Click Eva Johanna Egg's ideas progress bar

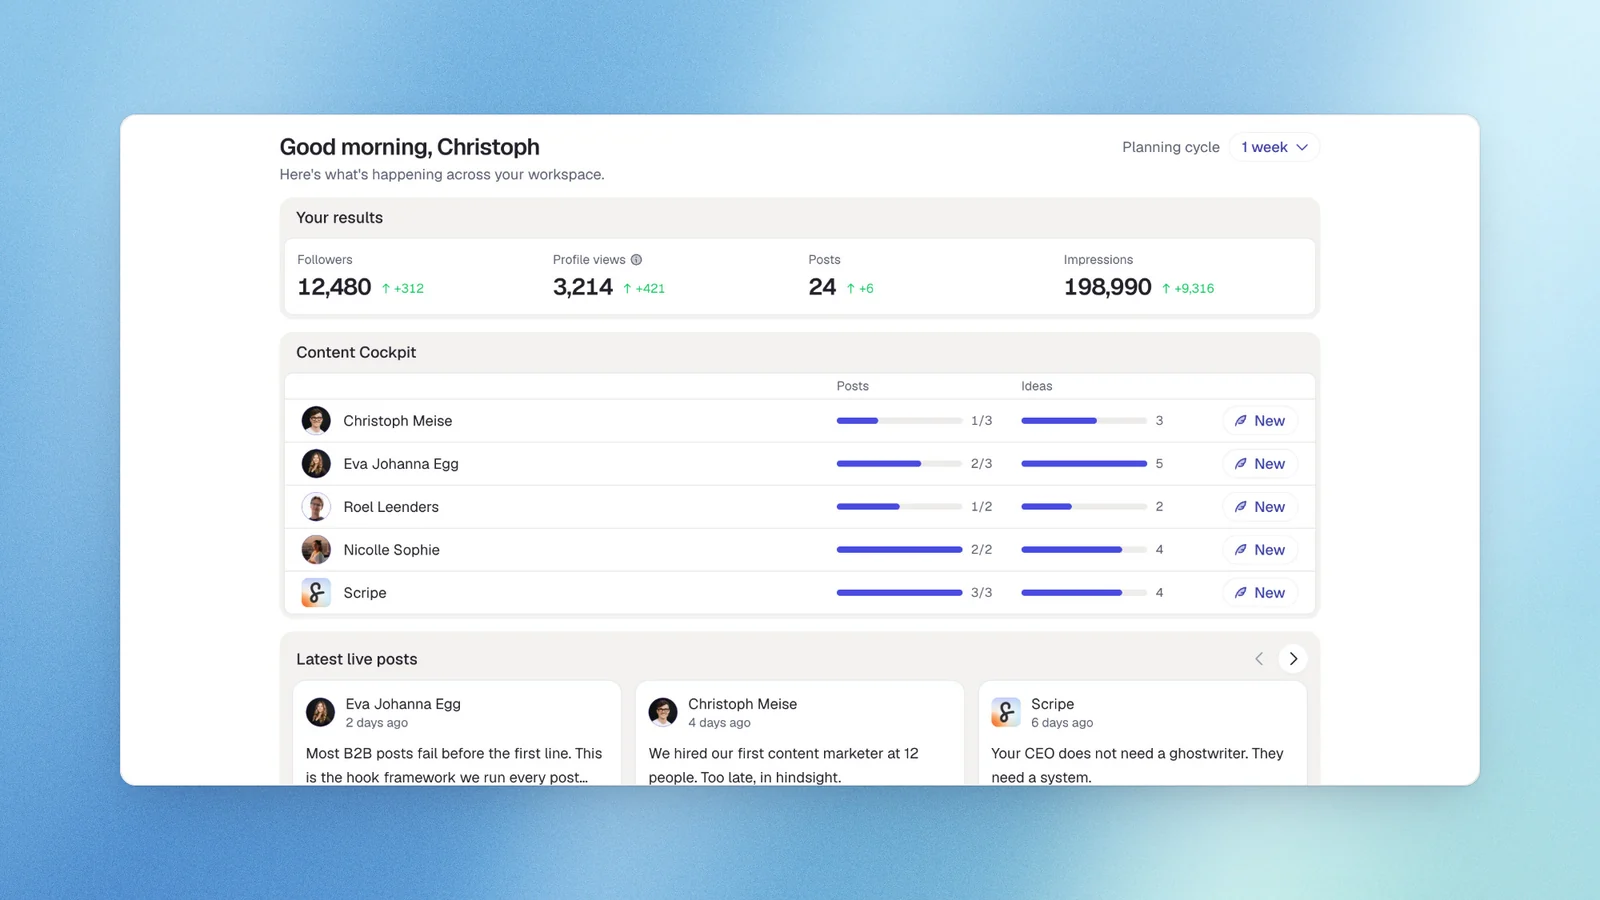pos(1084,464)
